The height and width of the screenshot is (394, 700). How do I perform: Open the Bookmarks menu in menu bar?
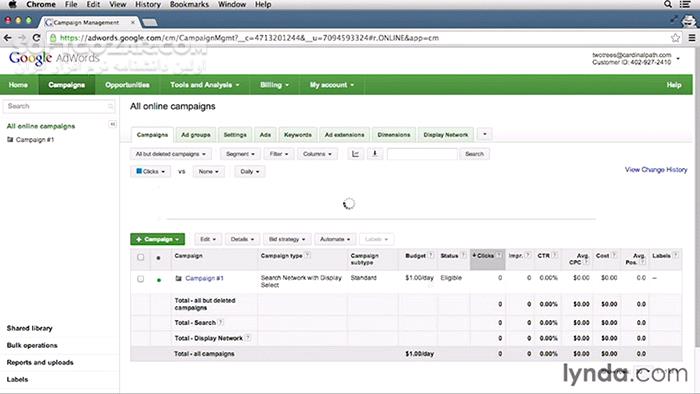[189, 4]
